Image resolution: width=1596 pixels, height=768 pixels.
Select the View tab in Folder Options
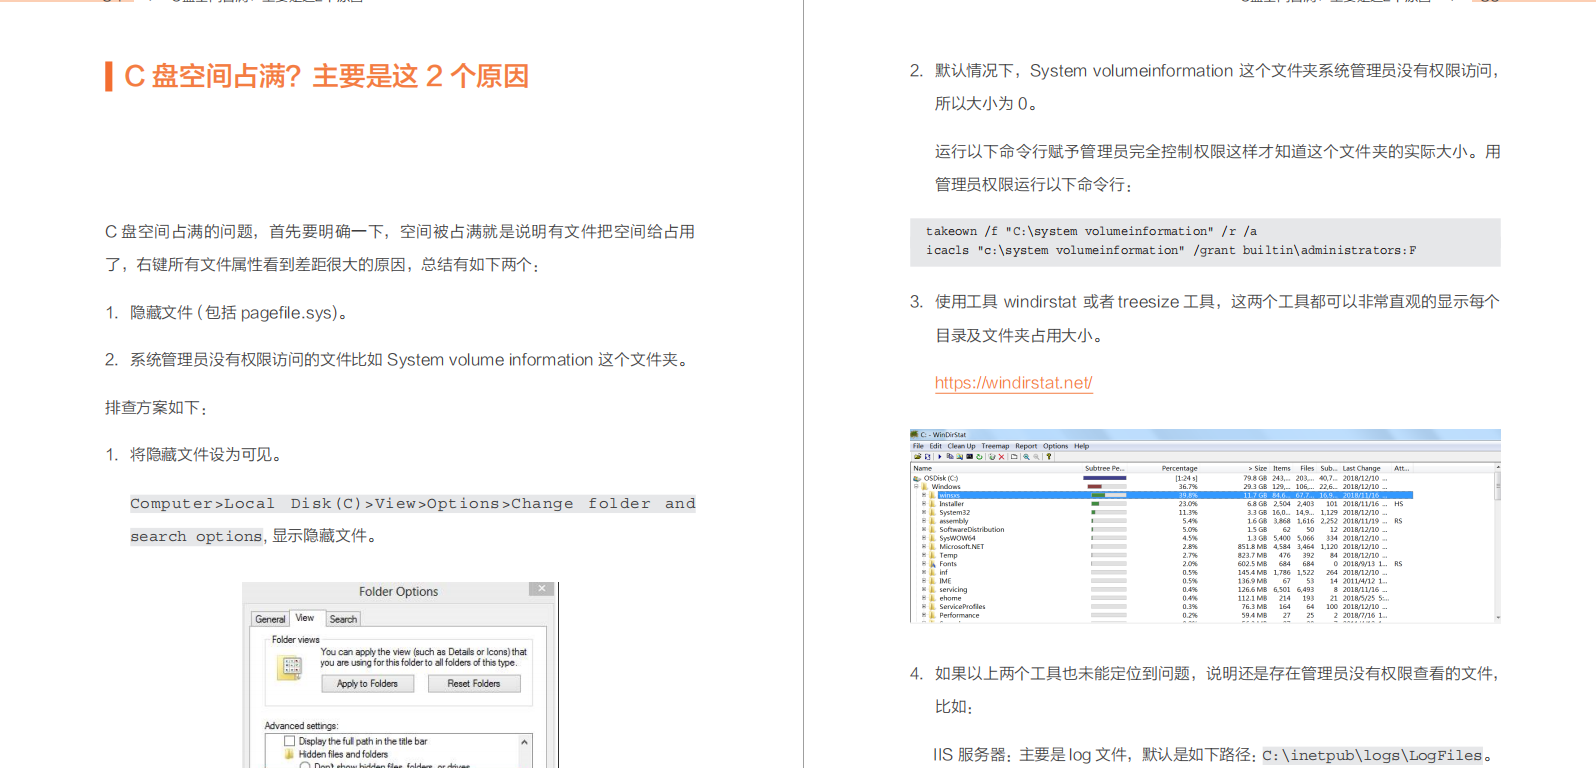coord(305,618)
